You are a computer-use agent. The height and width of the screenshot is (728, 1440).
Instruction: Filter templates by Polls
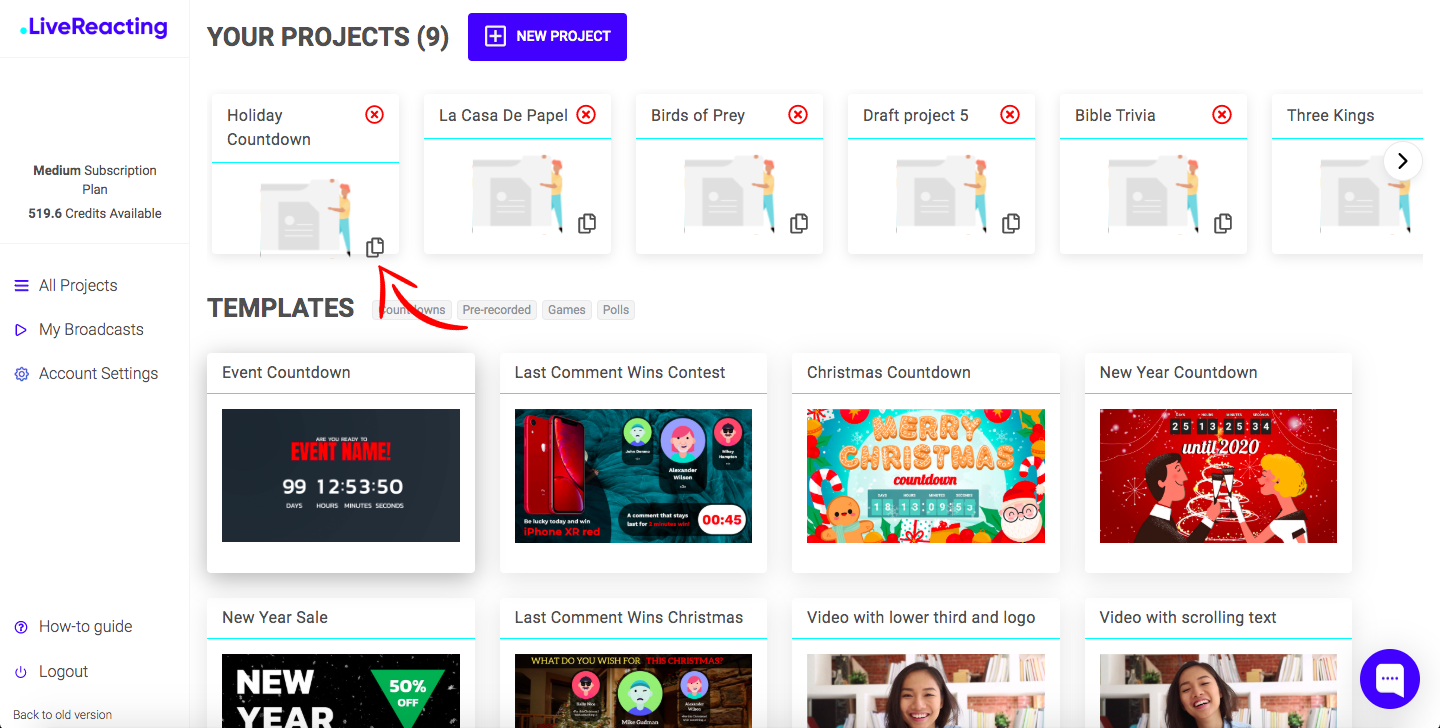click(616, 310)
